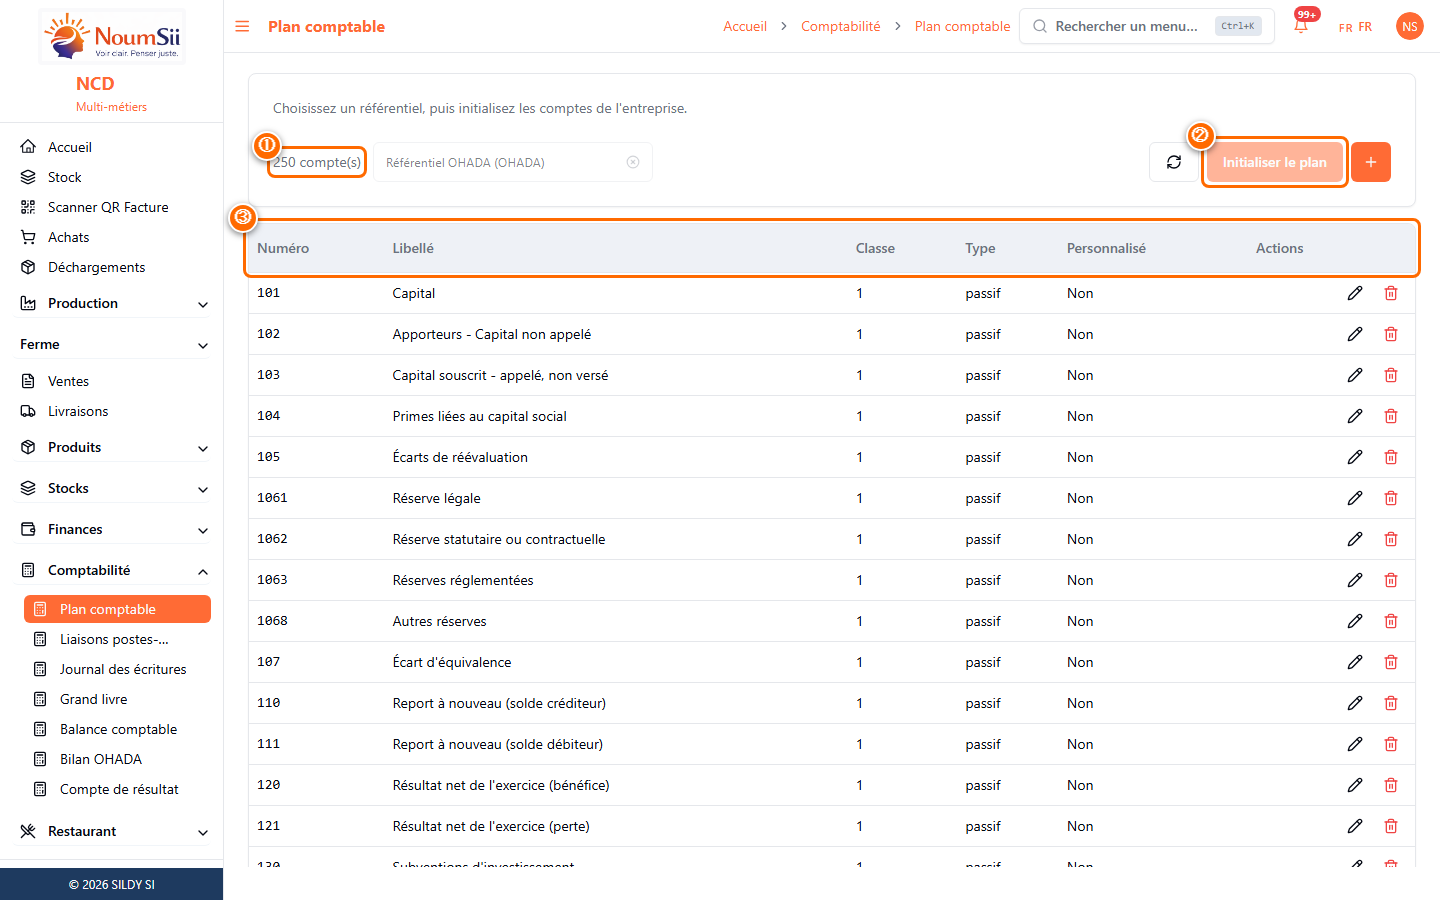Open Journal des écritures
1440x900 pixels.
point(117,669)
